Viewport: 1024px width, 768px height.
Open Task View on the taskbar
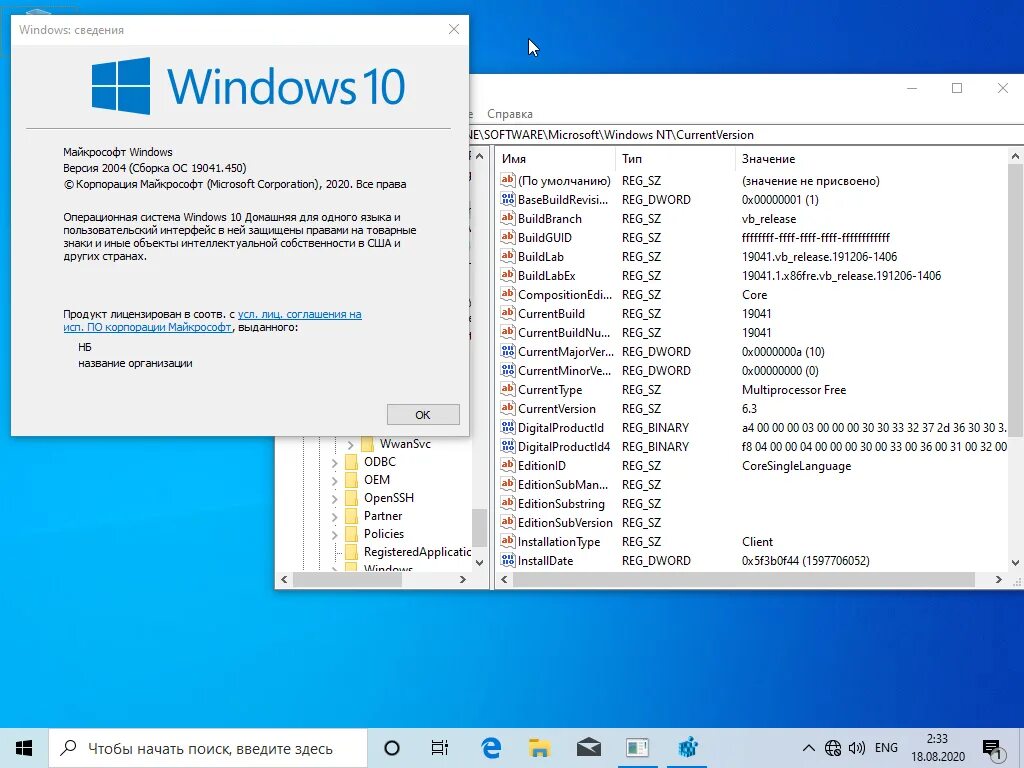point(440,748)
